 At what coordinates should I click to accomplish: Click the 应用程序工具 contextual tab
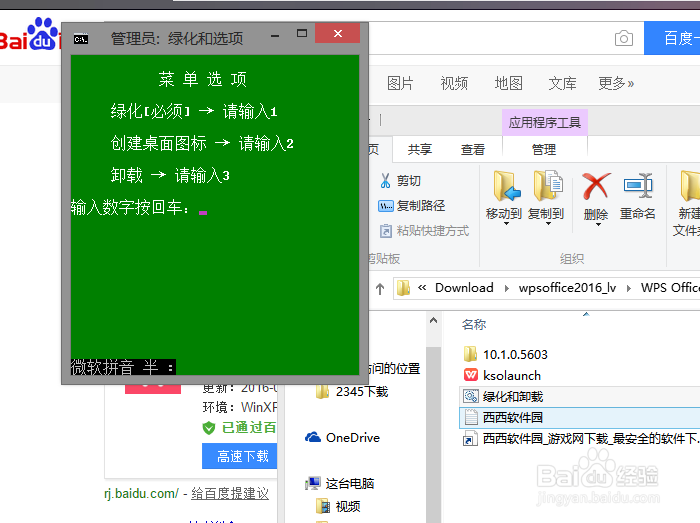point(545,122)
